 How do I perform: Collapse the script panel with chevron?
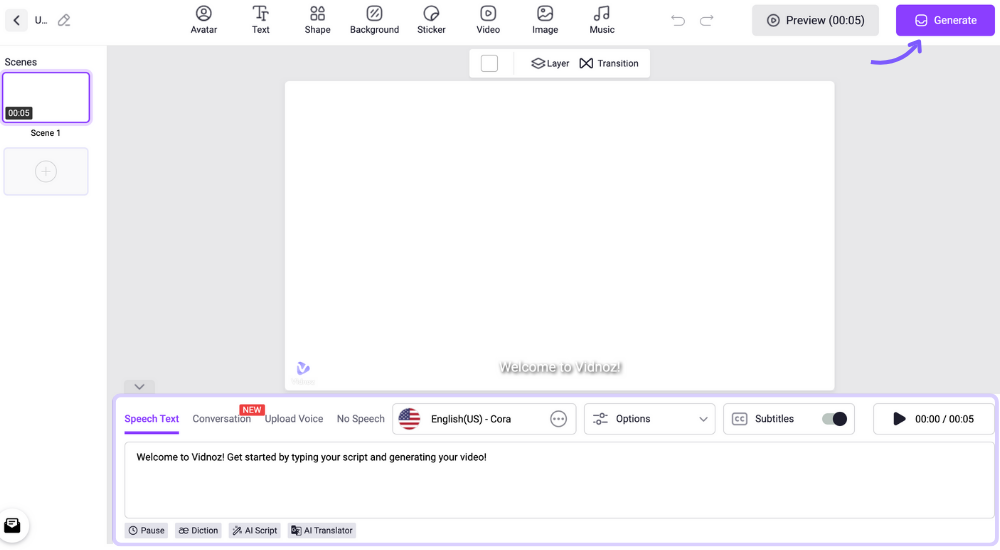(139, 387)
